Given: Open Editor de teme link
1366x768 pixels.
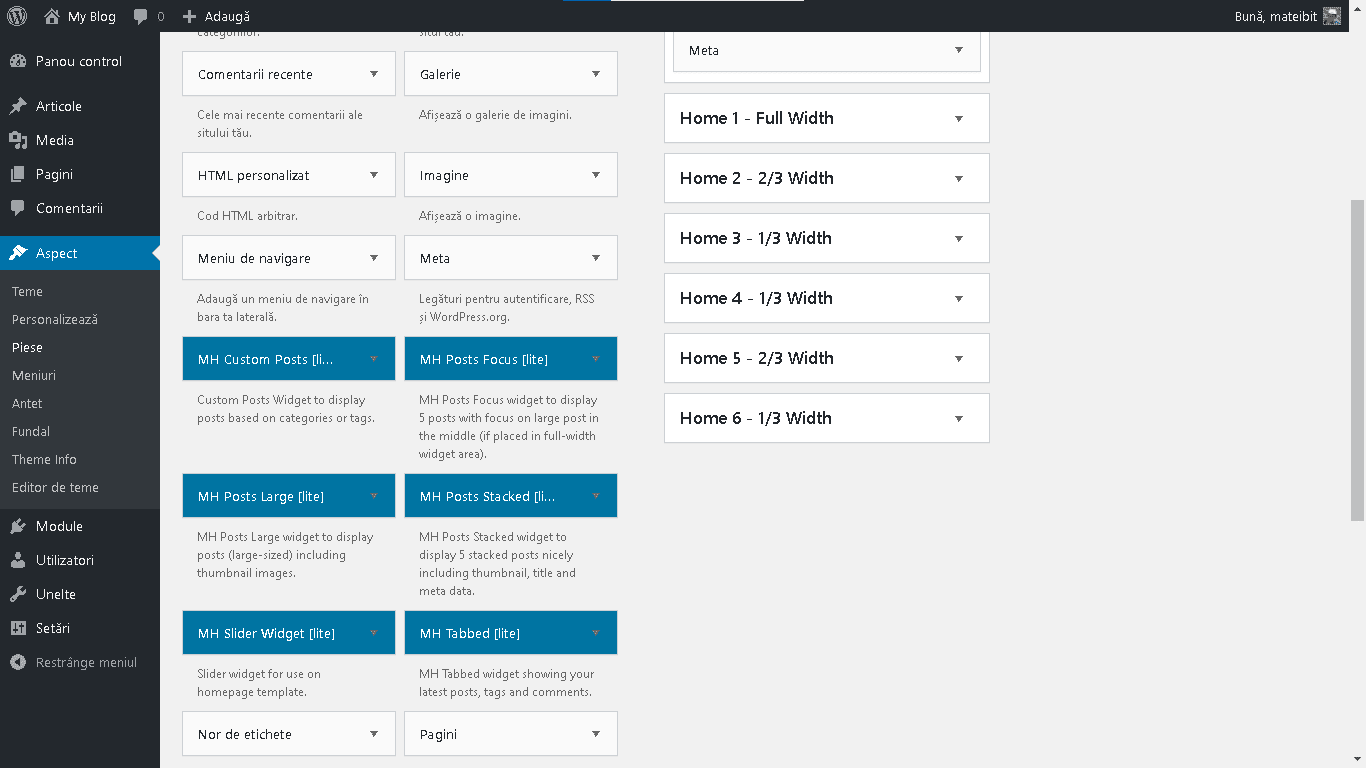Looking at the screenshot, I should pyautogui.click(x=55, y=487).
